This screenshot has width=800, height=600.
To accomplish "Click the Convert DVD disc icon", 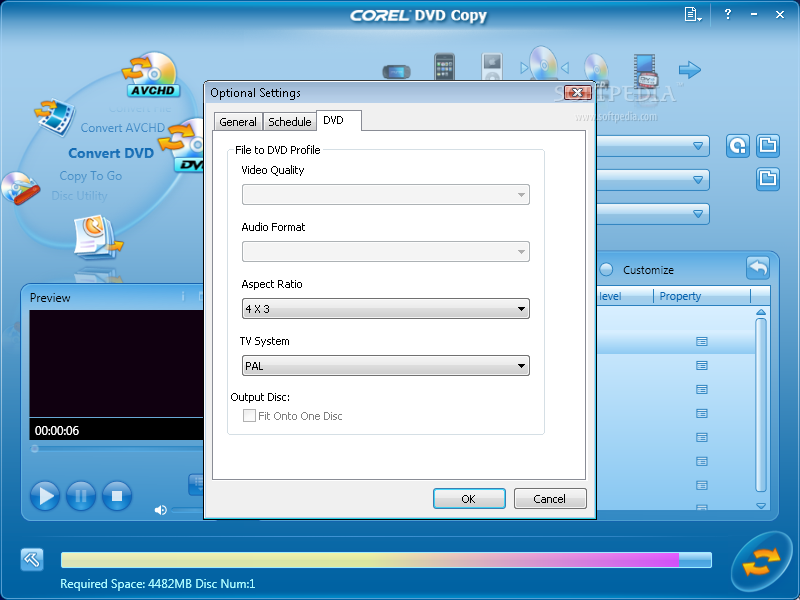I will [183, 145].
